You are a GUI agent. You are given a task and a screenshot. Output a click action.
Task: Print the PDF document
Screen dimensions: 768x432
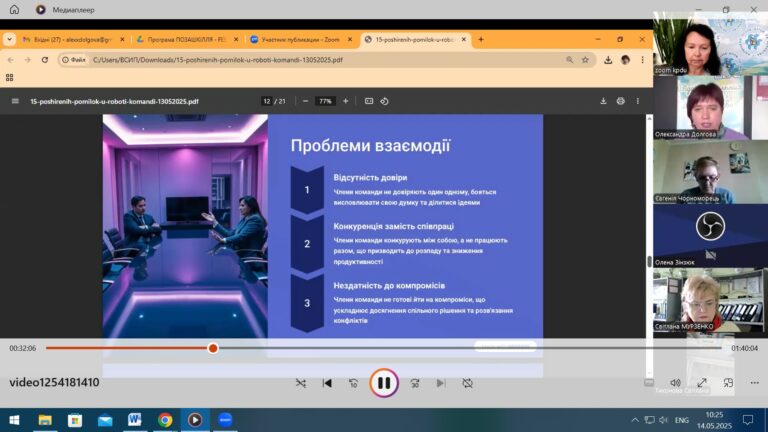pos(621,101)
